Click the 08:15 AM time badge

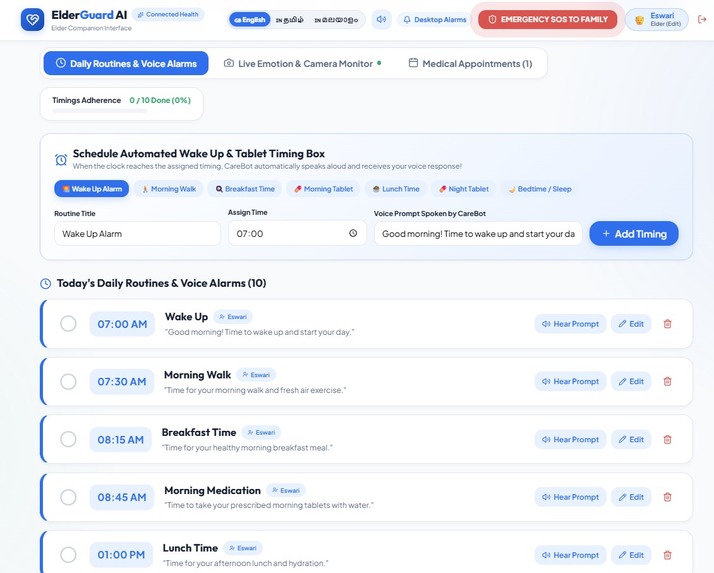(x=120, y=440)
